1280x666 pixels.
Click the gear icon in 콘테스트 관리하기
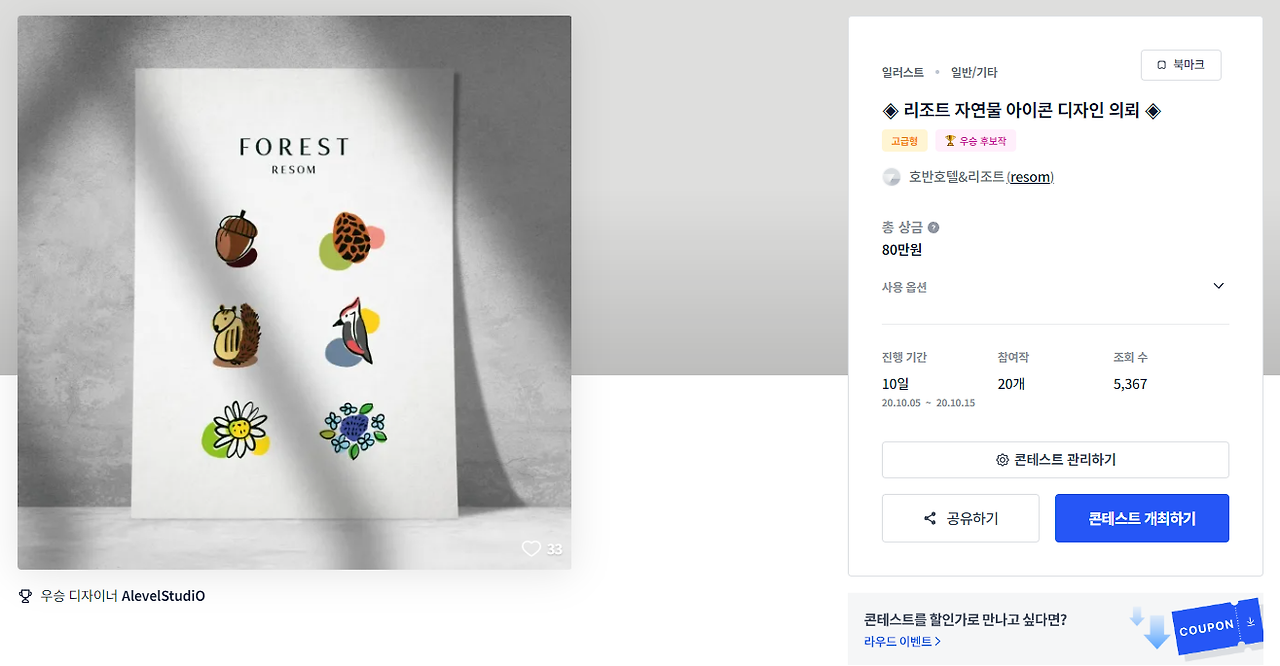pyautogui.click(x=1002, y=460)
